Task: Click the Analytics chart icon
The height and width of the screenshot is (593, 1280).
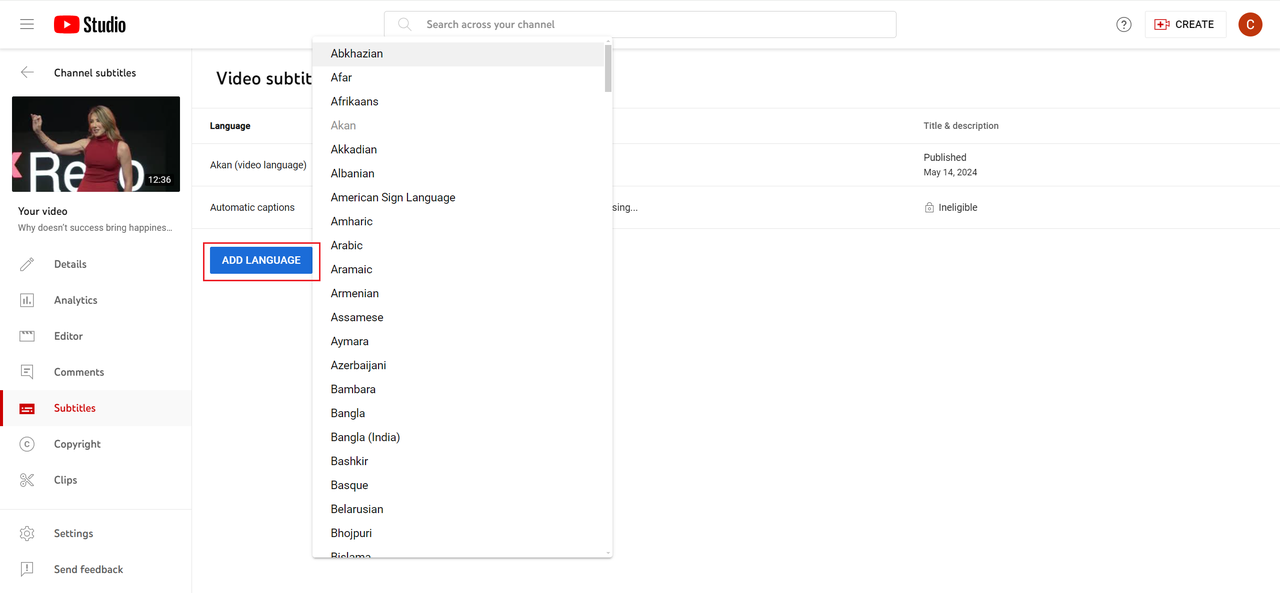Action: point(27,300)
